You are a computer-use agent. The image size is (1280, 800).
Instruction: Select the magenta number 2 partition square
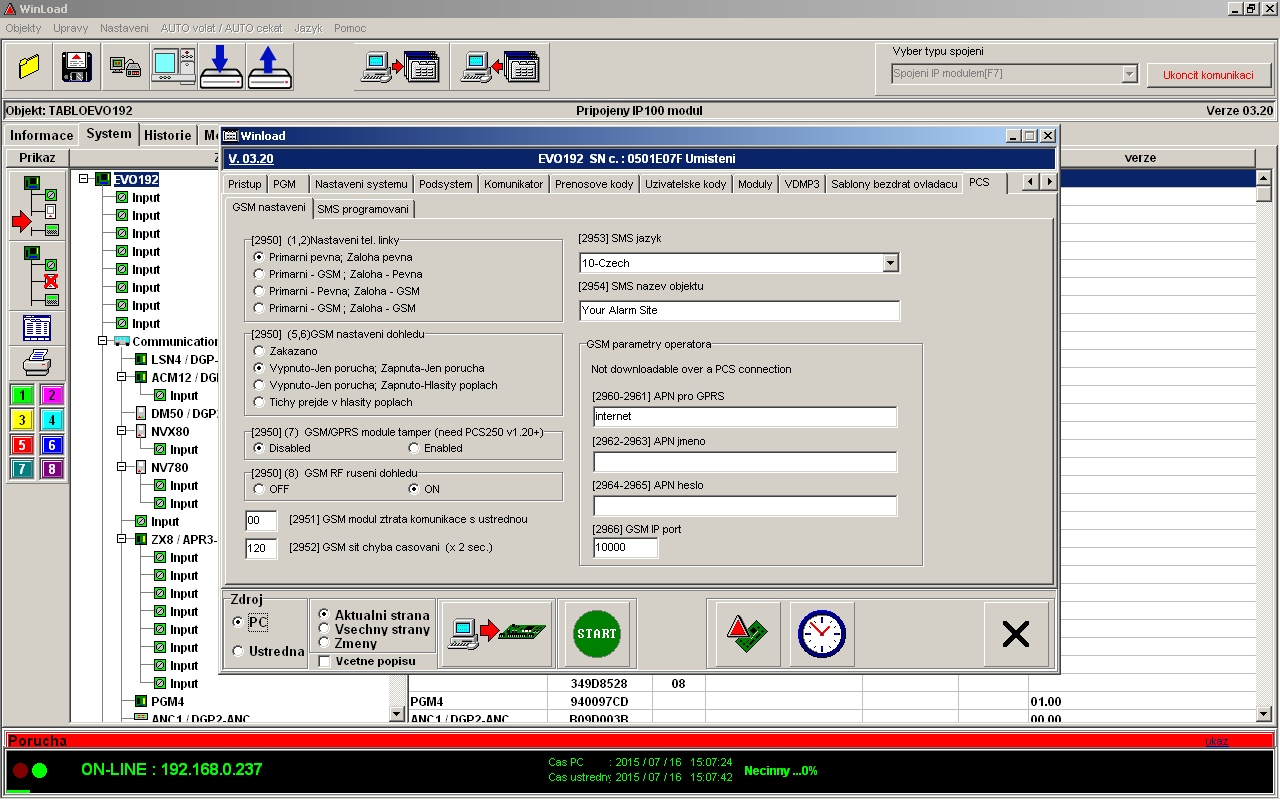(x=52, y=395)
